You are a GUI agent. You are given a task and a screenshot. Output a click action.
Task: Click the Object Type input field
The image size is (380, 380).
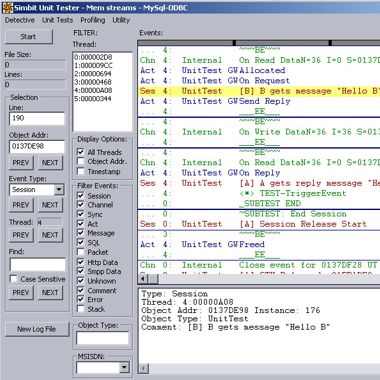click(x=102, y=338)
